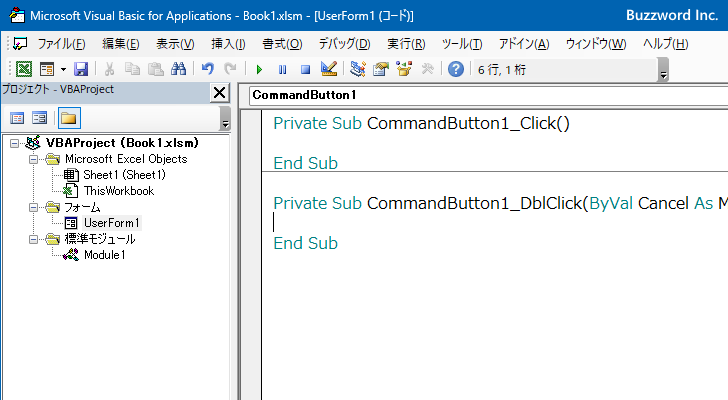This screenshot has width=728, height=400.
Task: Select the フォーム folder label
Action: [82, 207]
